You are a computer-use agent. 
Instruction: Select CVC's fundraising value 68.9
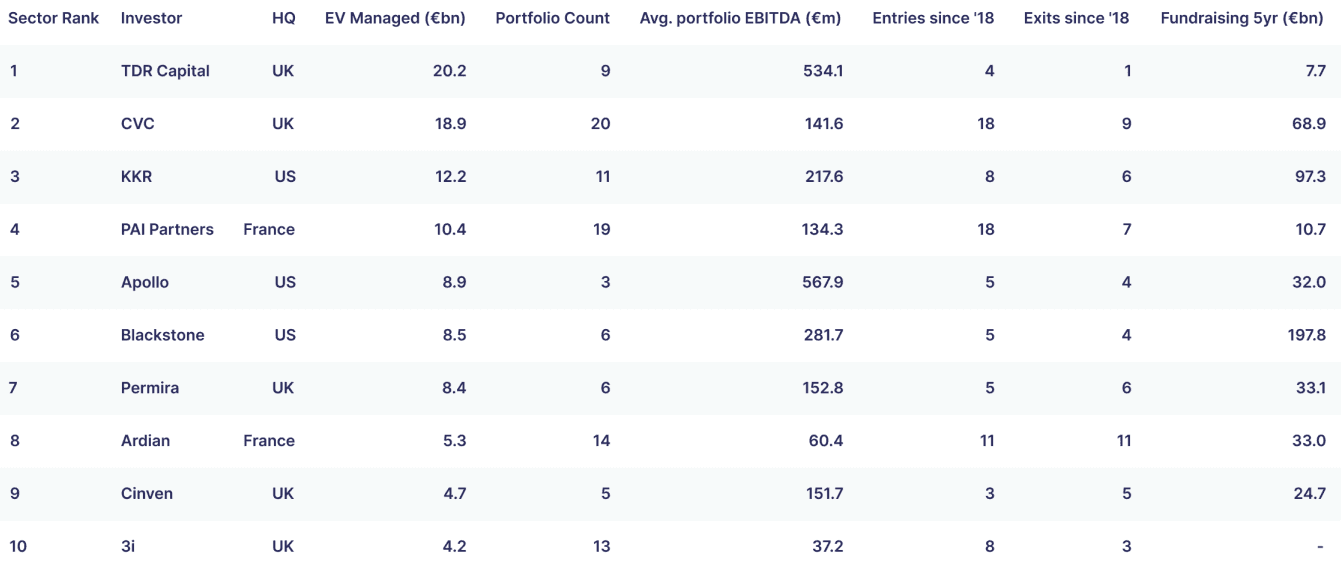1310,124
